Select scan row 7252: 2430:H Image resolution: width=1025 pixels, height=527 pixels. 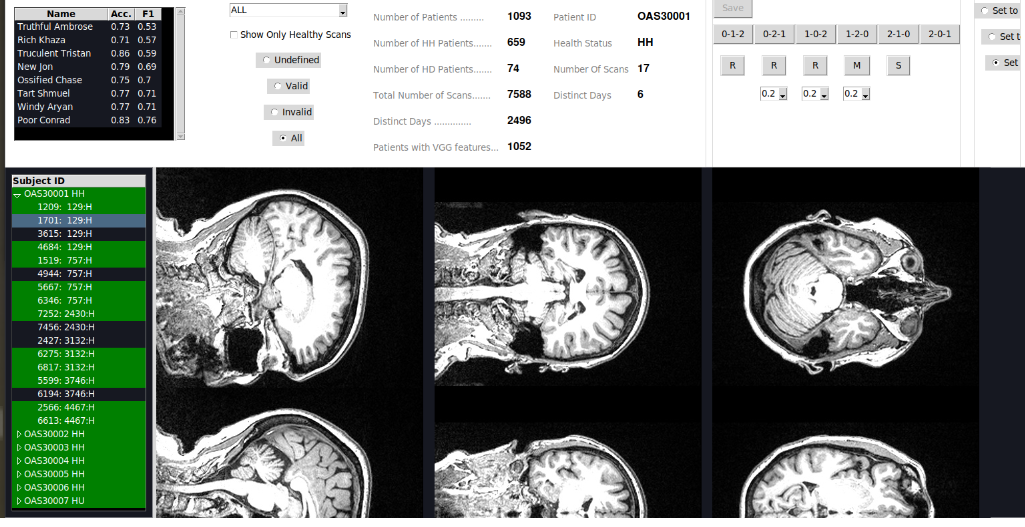pos(78,314)
